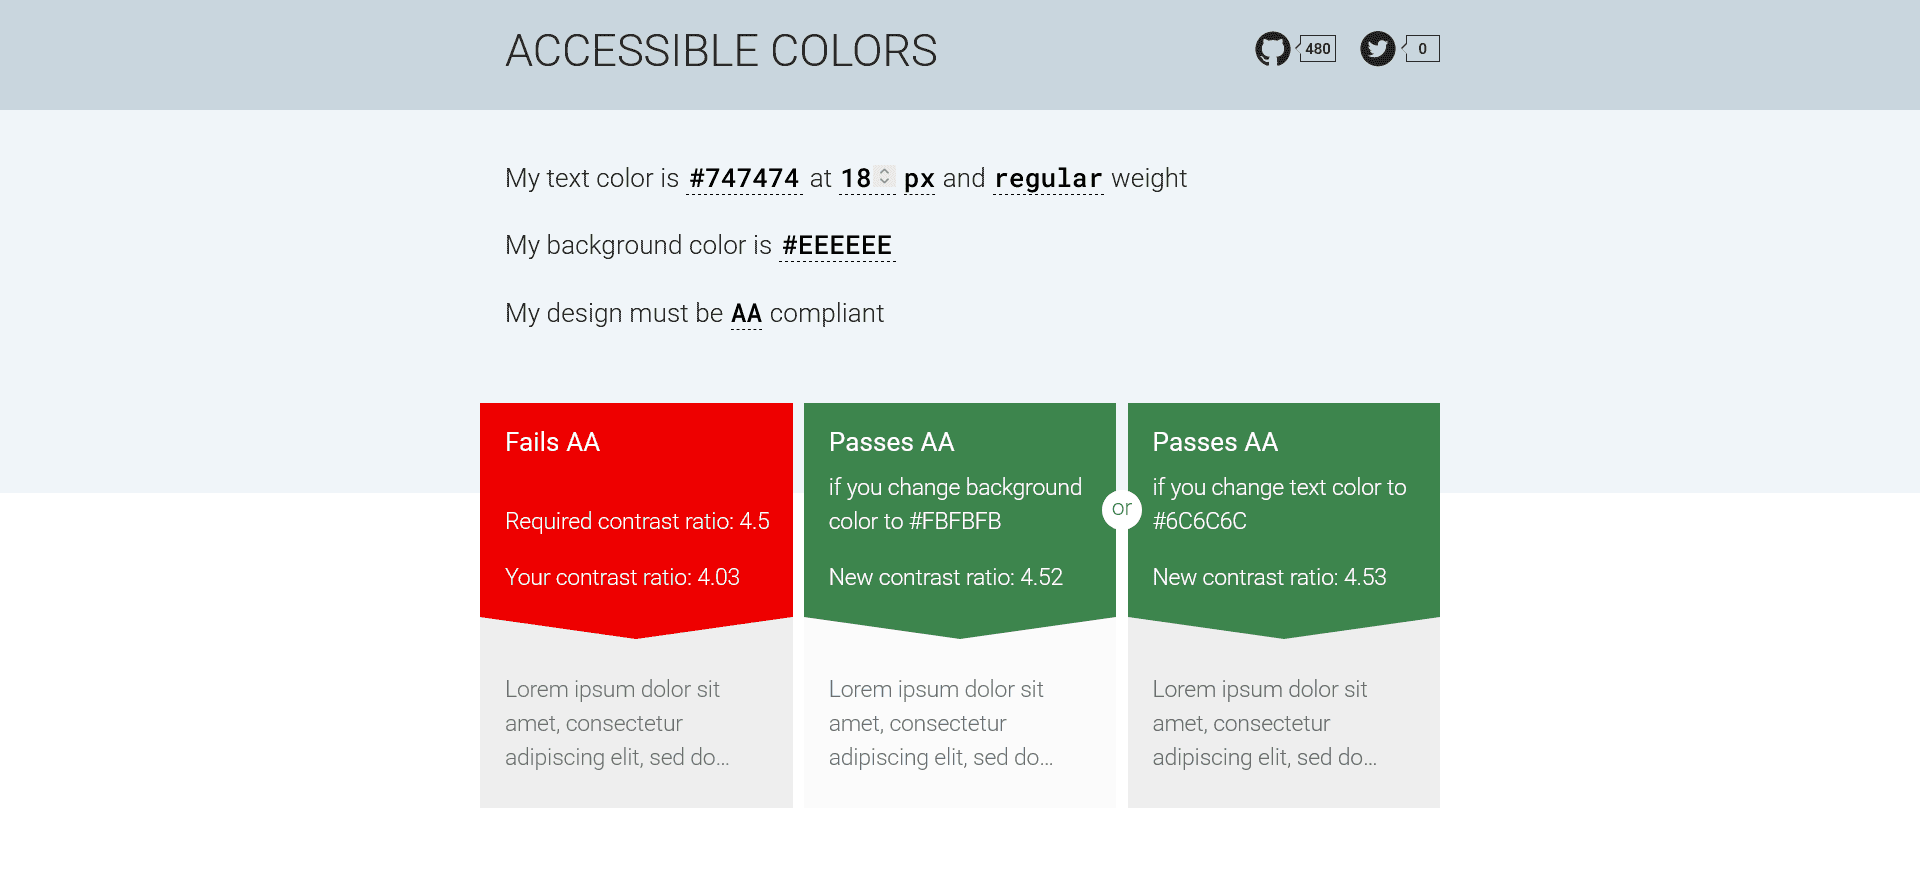Click the rightmost Passes AA card preview text
This screenshot has width=1920, height=878.
[1265, 722]
